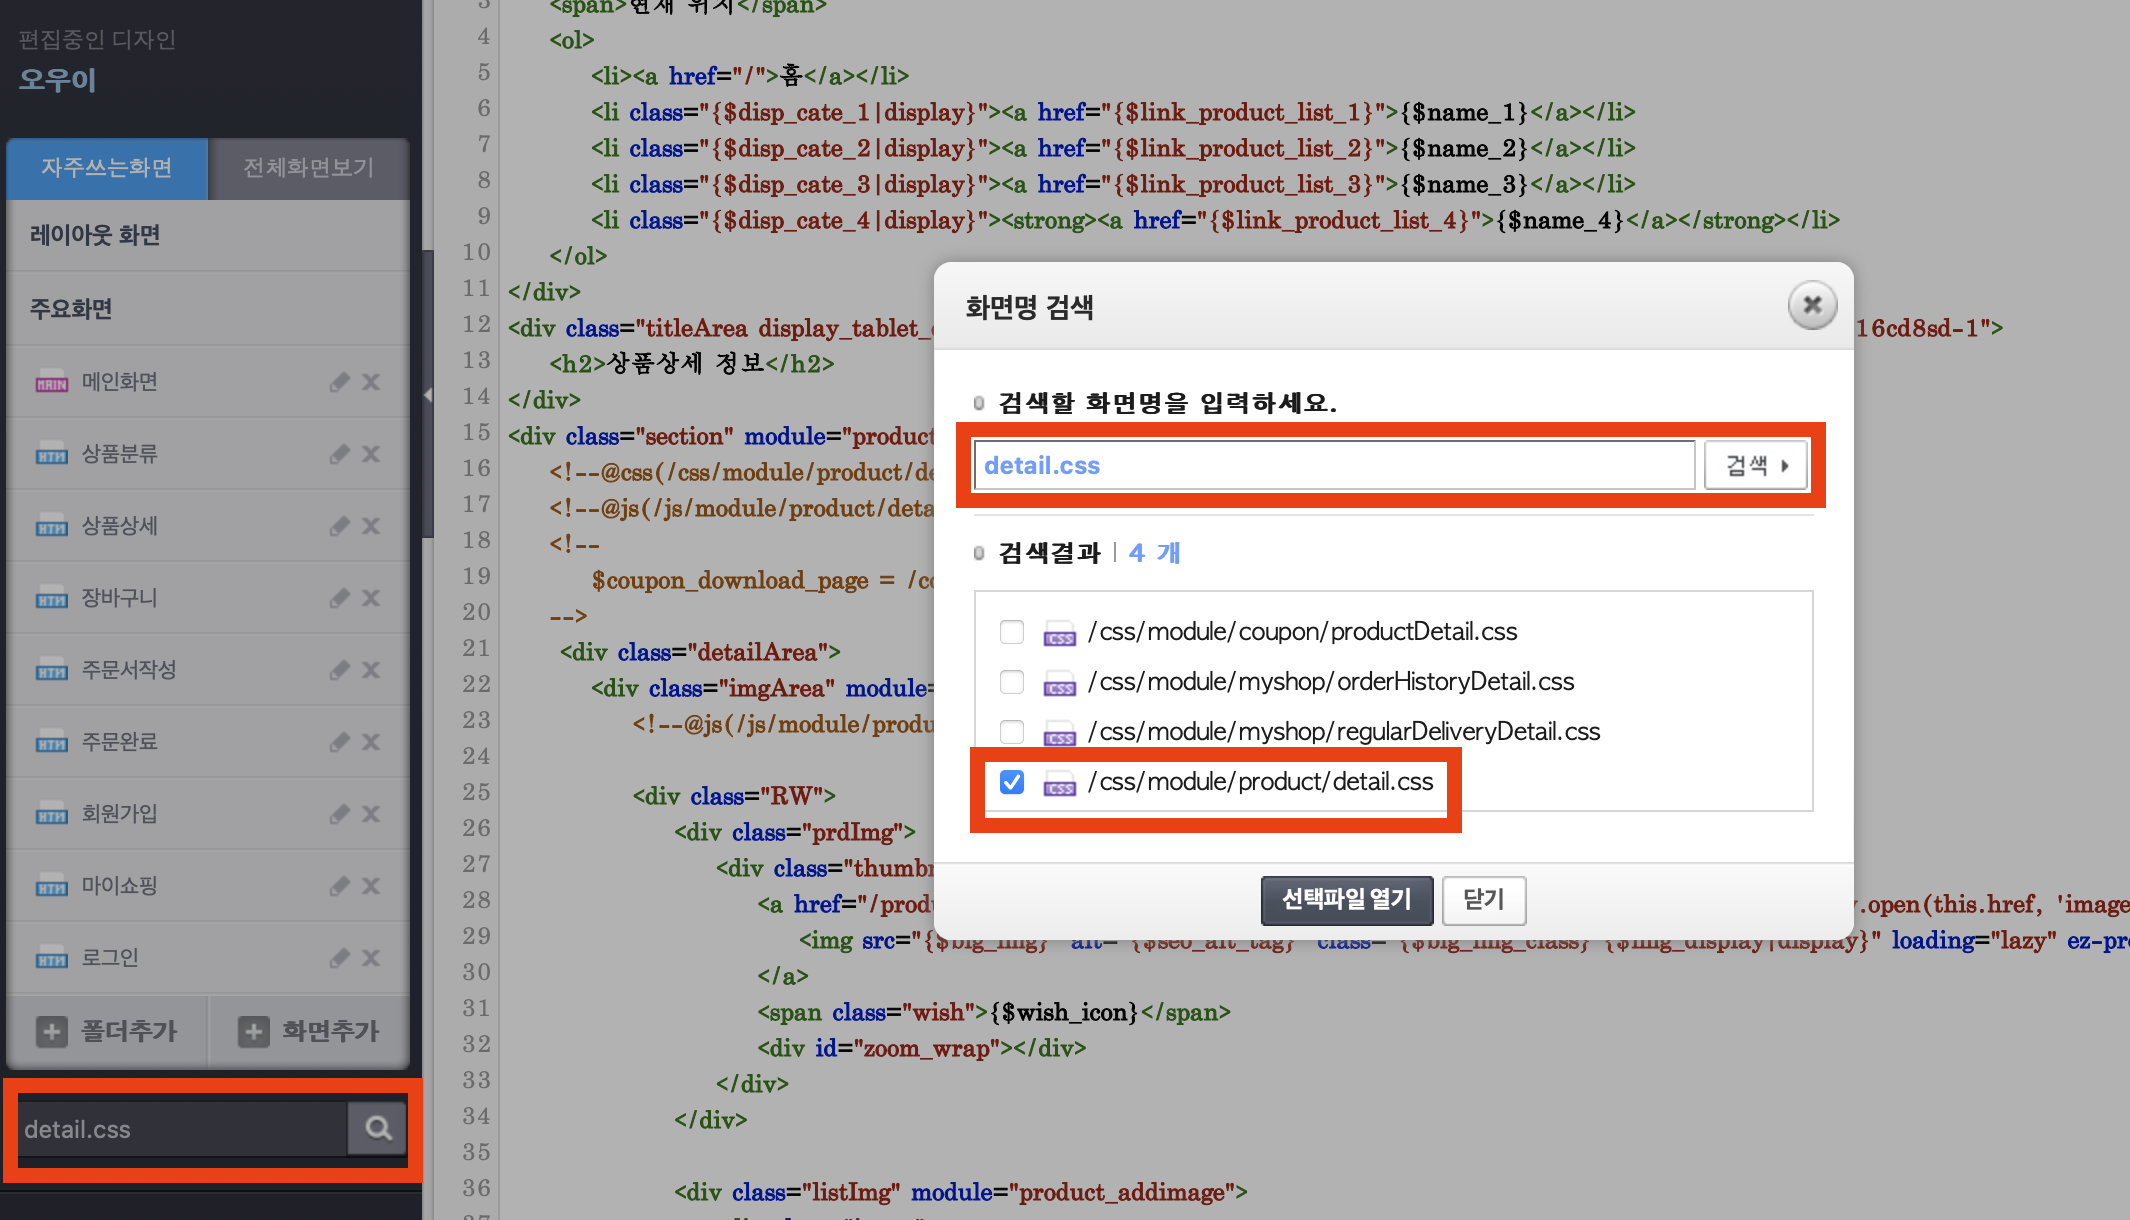Click the magnifier icon beside the sidebar search
This screenshot has height=1220, width=2130.
tap(377, 1129)
